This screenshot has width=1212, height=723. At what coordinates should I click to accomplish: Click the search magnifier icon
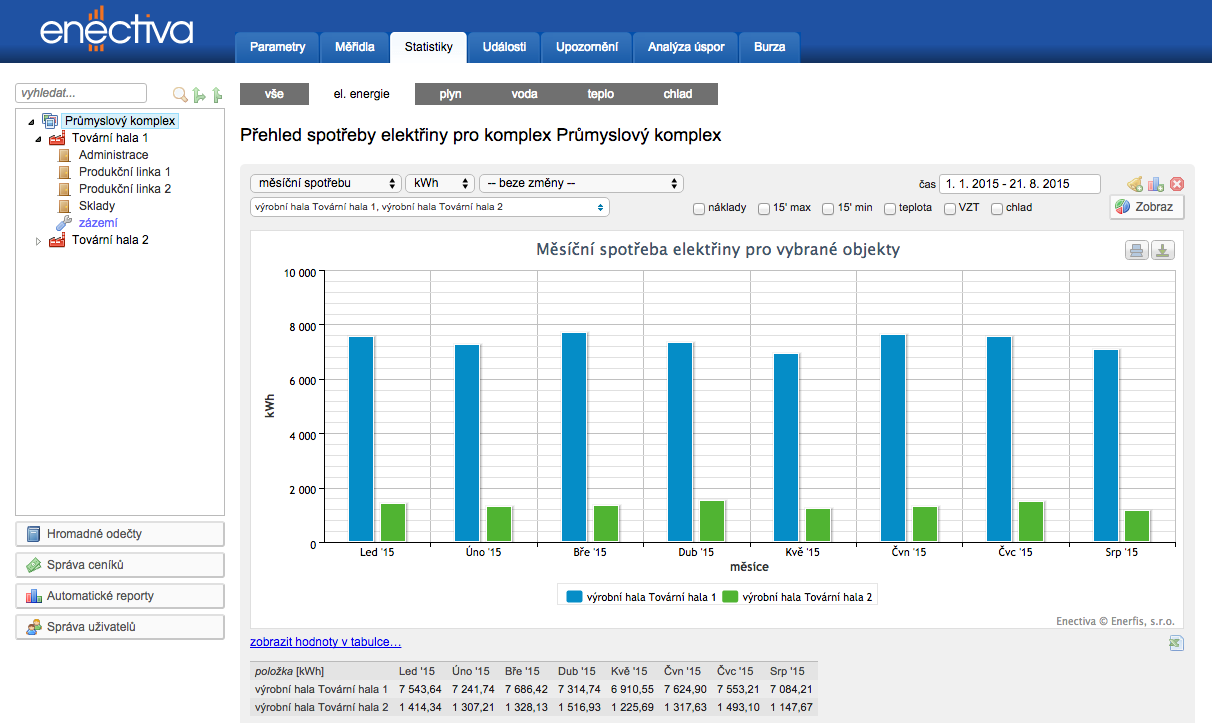pyautogui.click(x=180, y=95)
